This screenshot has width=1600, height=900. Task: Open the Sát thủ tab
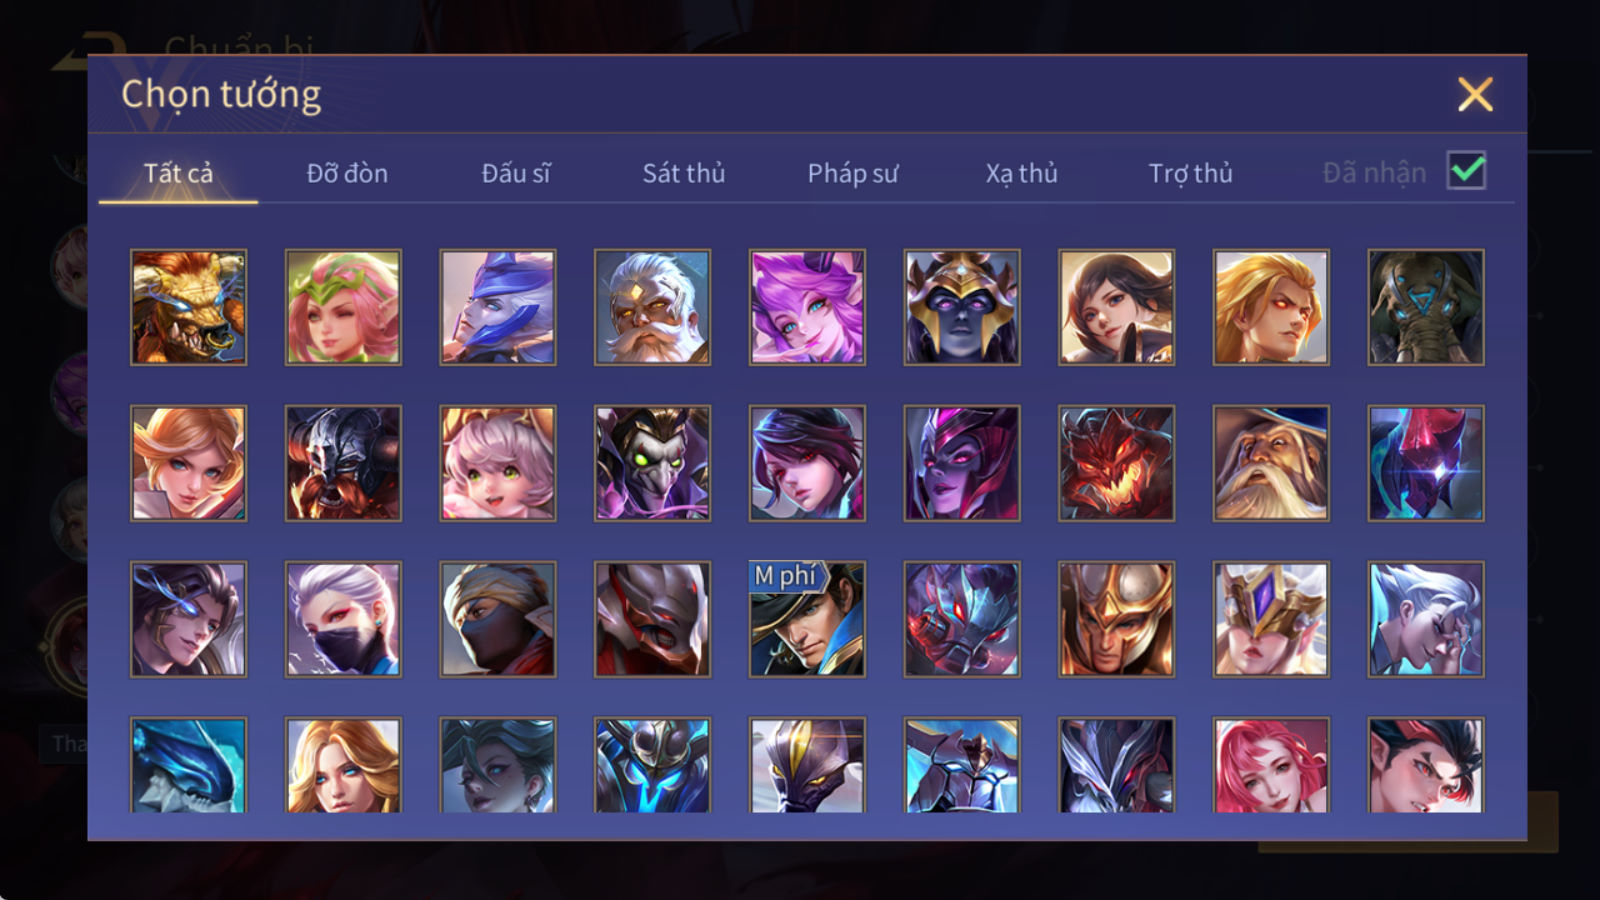click(x=684, y=173)
